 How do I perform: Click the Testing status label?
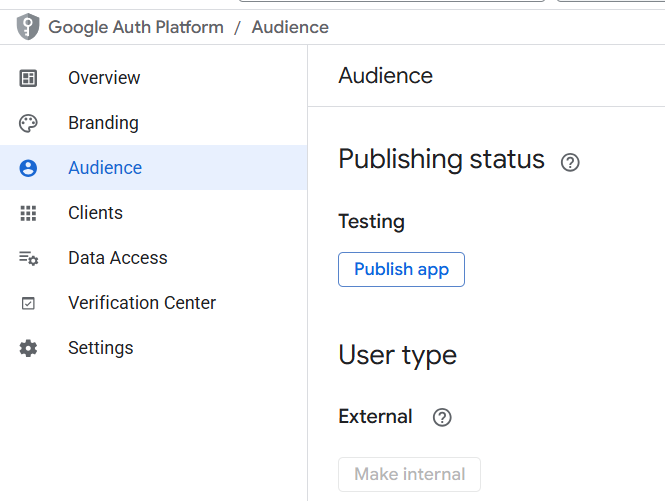tap(372, 221)
